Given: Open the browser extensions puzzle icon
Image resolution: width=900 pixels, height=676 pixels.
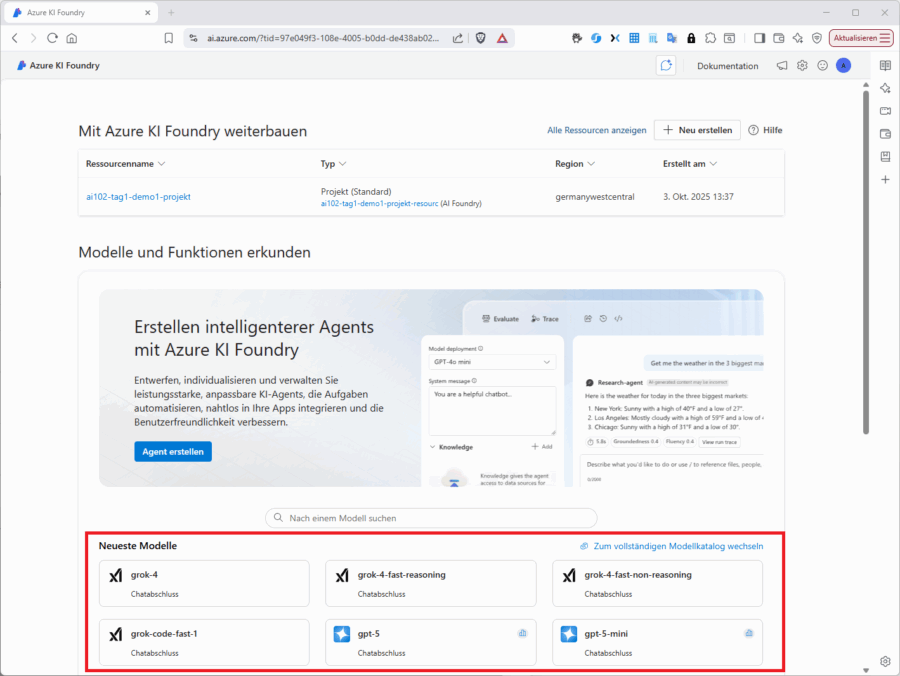Looking at the screenshot, I should (x=710, y=38).
